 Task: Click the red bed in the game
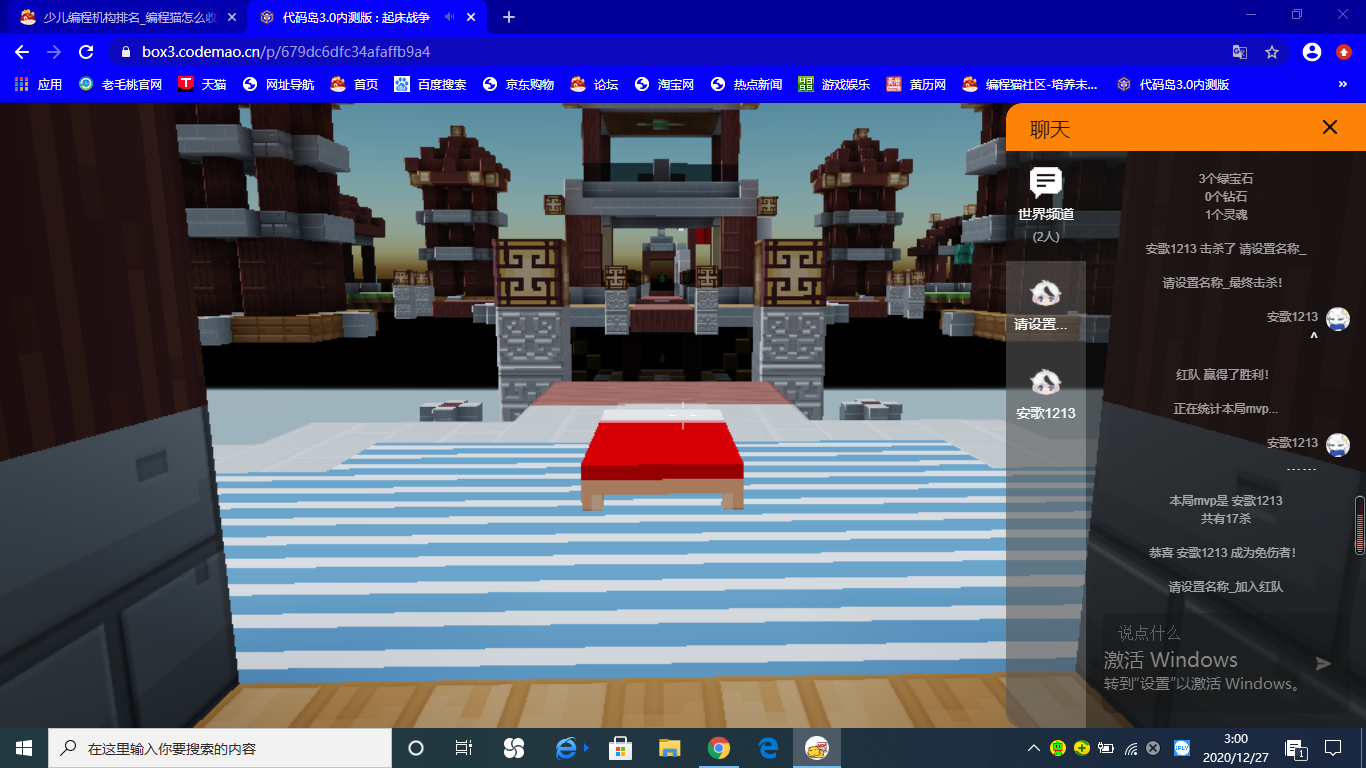663,460
